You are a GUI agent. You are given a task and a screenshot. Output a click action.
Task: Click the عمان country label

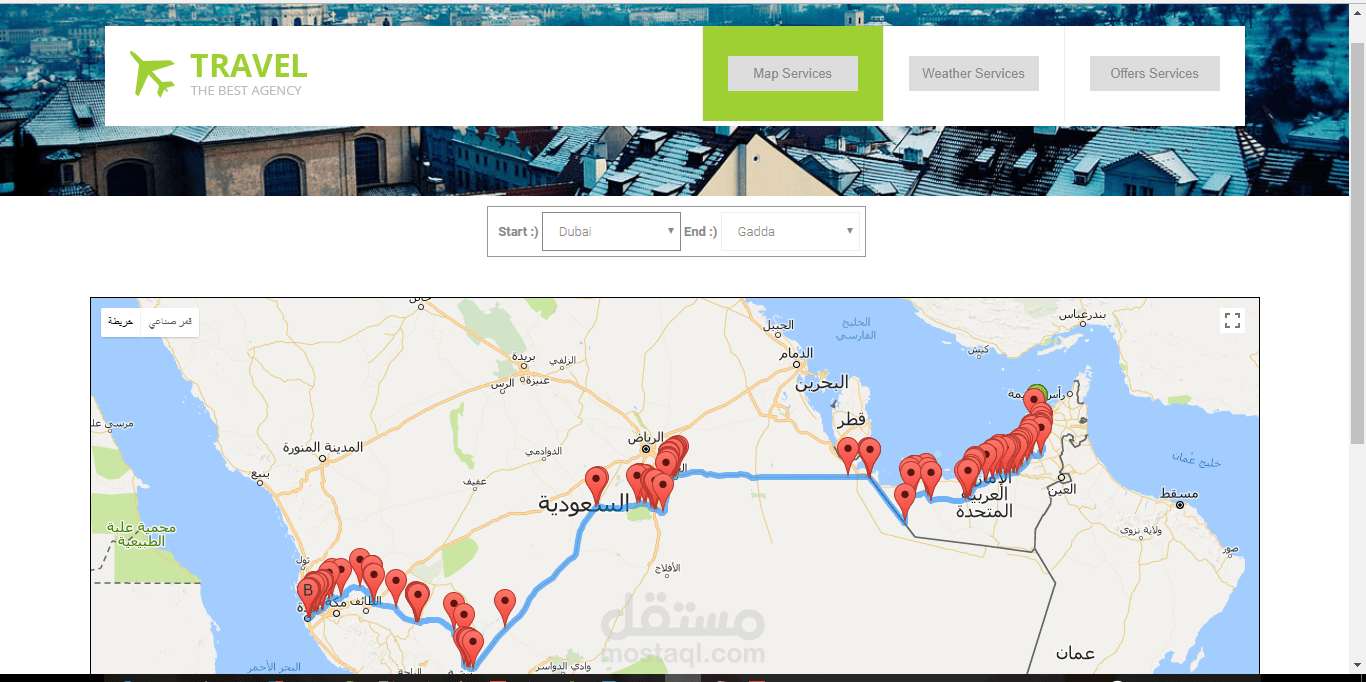(x=1075, y=653)
